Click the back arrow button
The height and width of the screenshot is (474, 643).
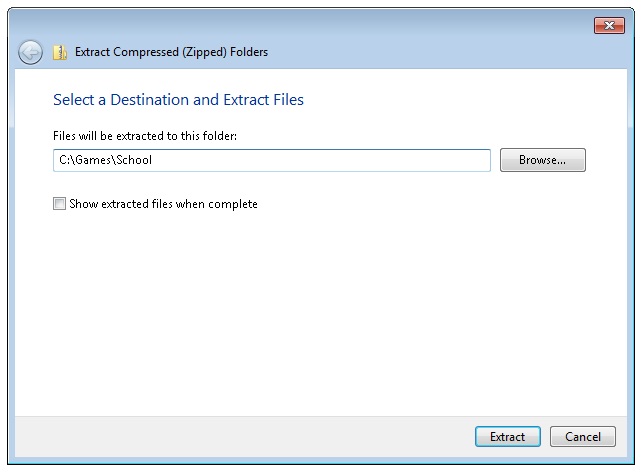click(x=30, y=52)
